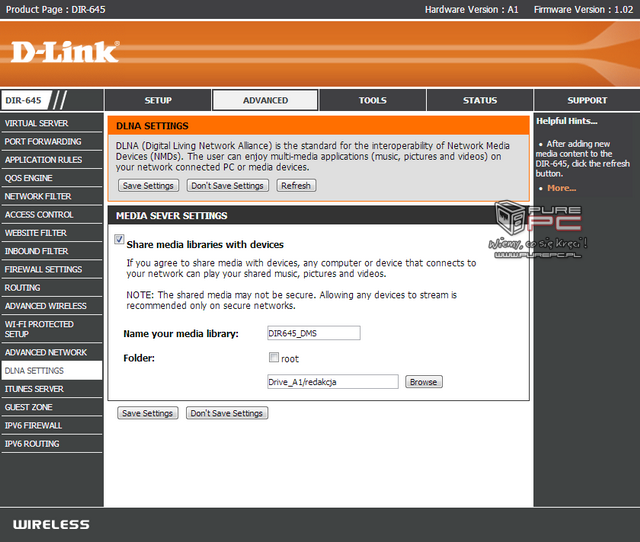The width and height of the screenshot is (640, 542).
Task: Click the D-Link logo
Action: click(x=65, y=52)
